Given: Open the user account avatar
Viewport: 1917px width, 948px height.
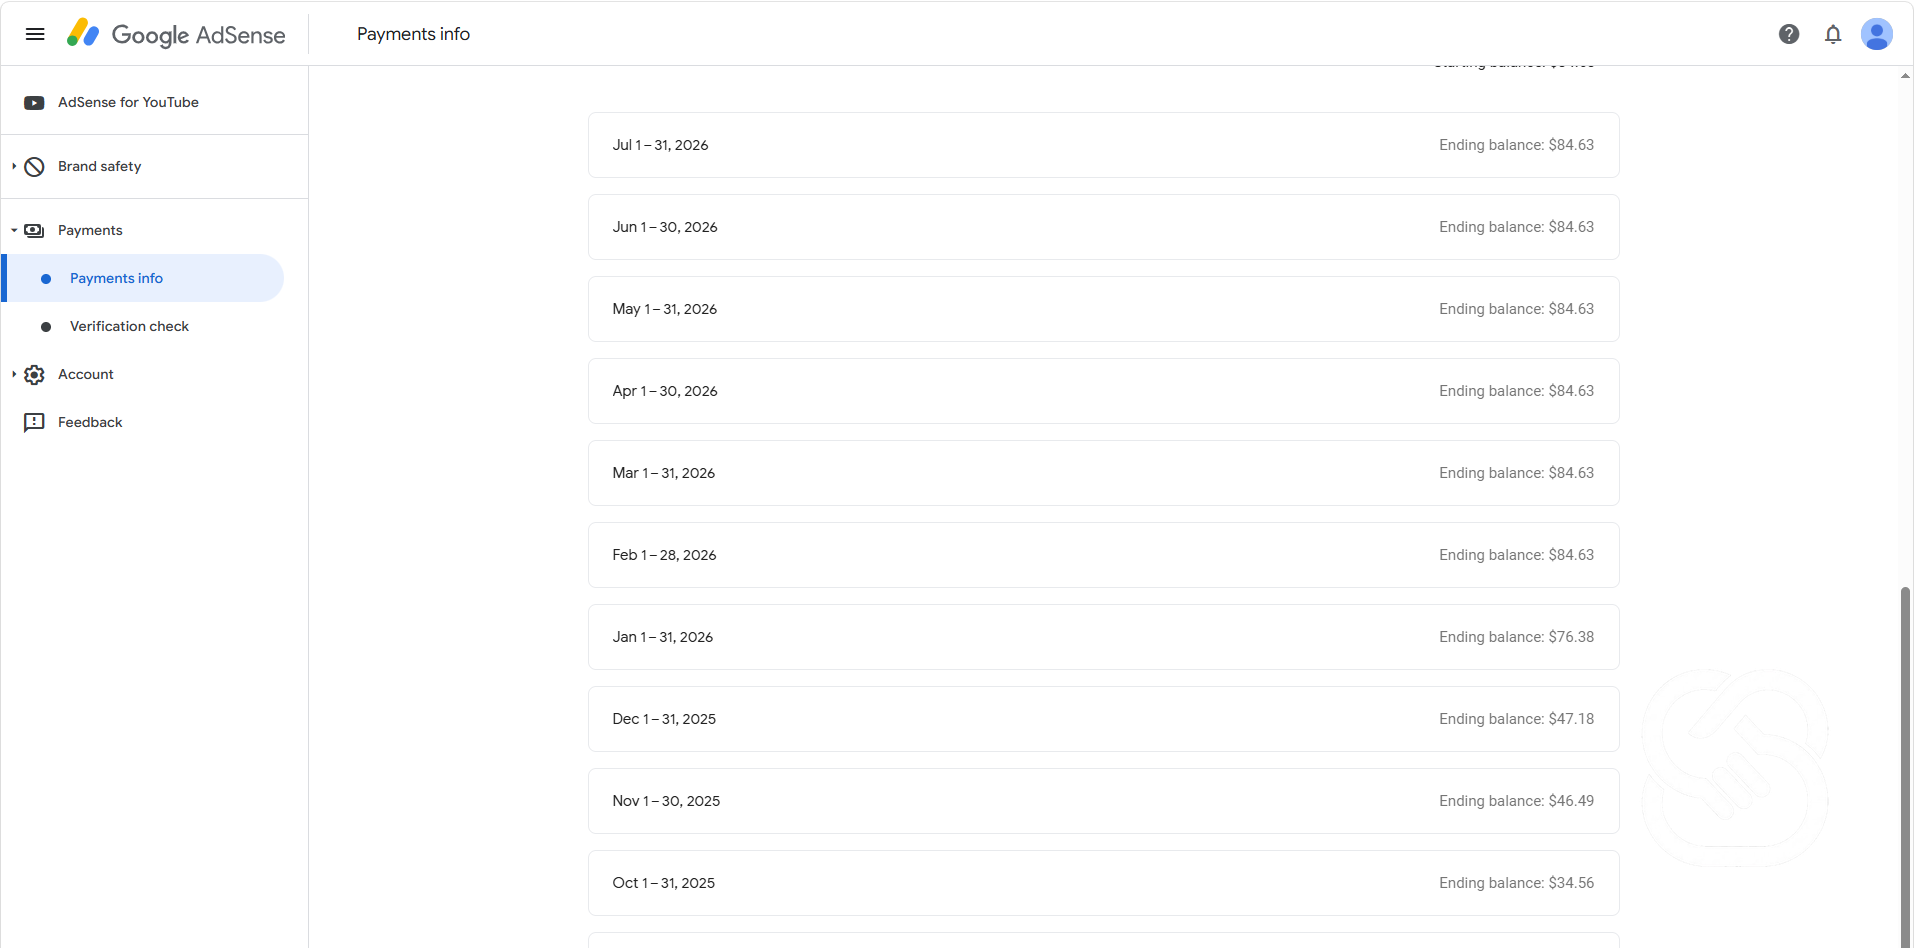Looking at the screenshot, I should pyautogui.click(x=1877, y=34).
